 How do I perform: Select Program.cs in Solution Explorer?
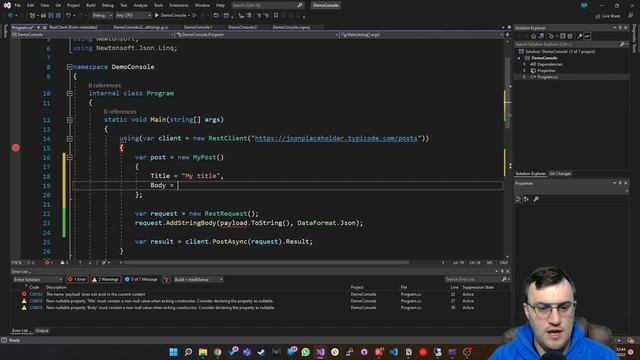[x=547, y=77]
